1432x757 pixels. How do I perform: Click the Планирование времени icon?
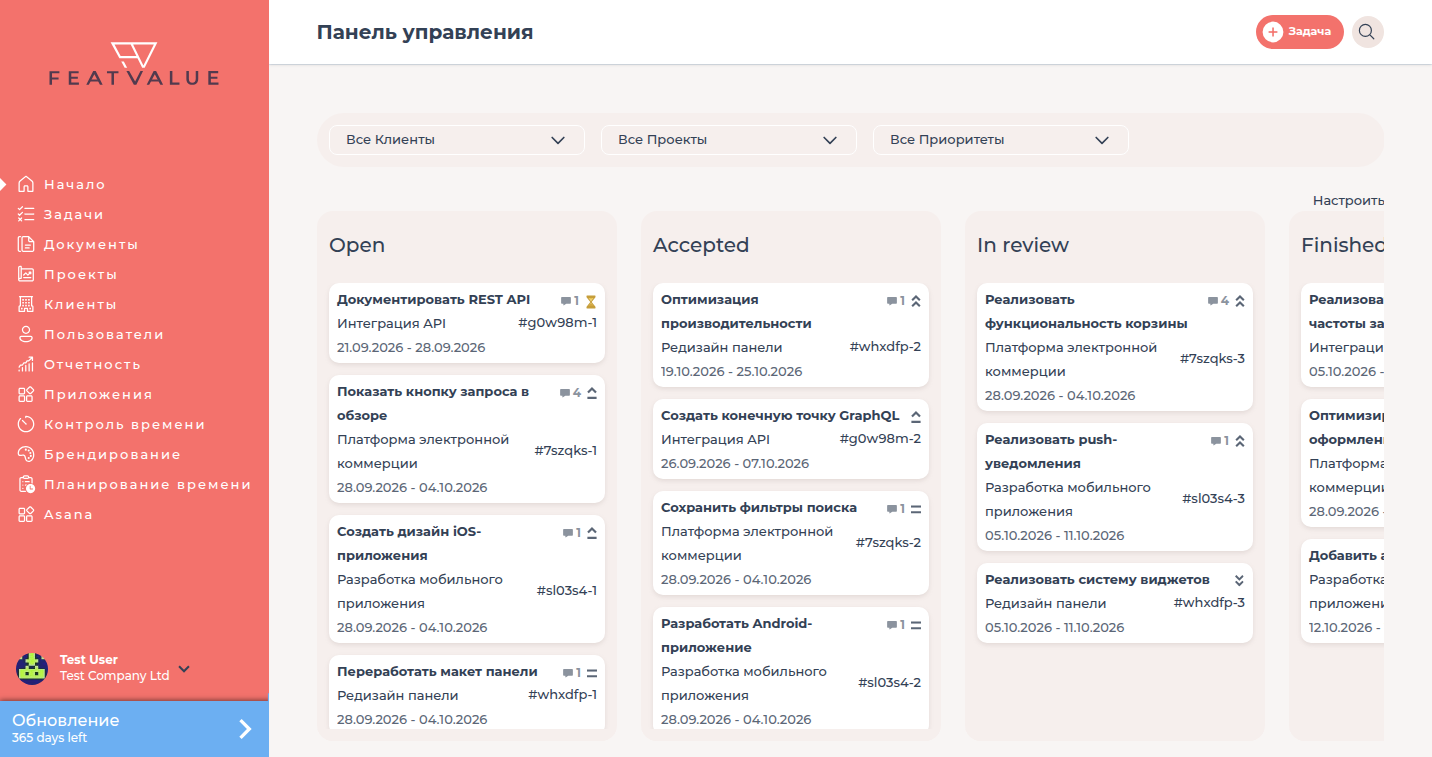point(27,484)
